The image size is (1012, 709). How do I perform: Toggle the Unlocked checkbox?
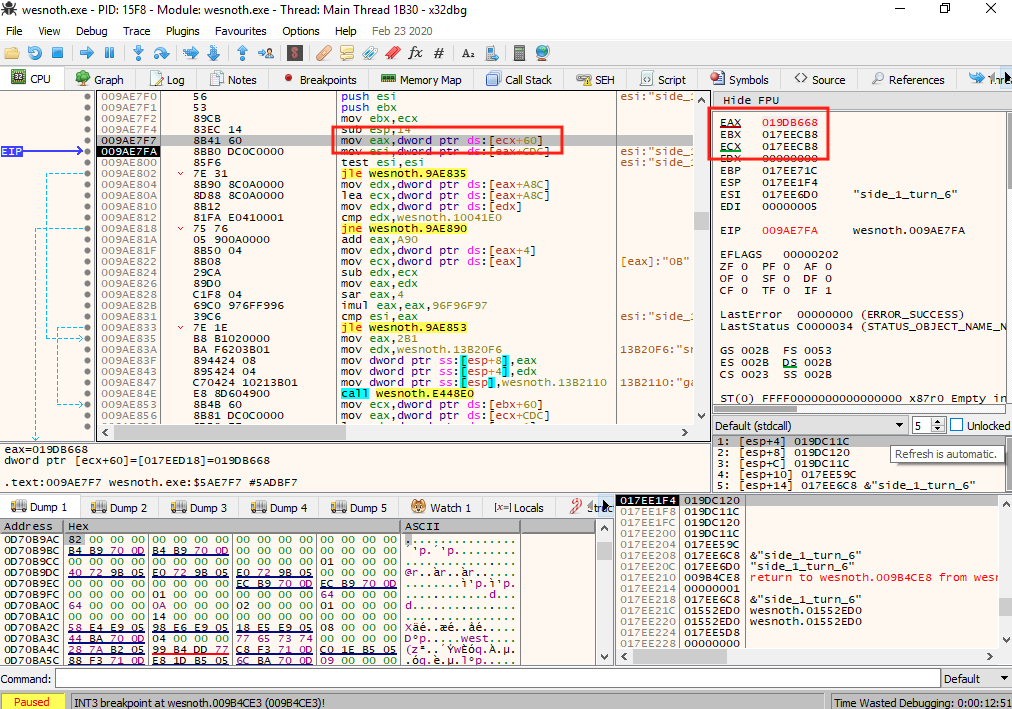coord(956,424)
